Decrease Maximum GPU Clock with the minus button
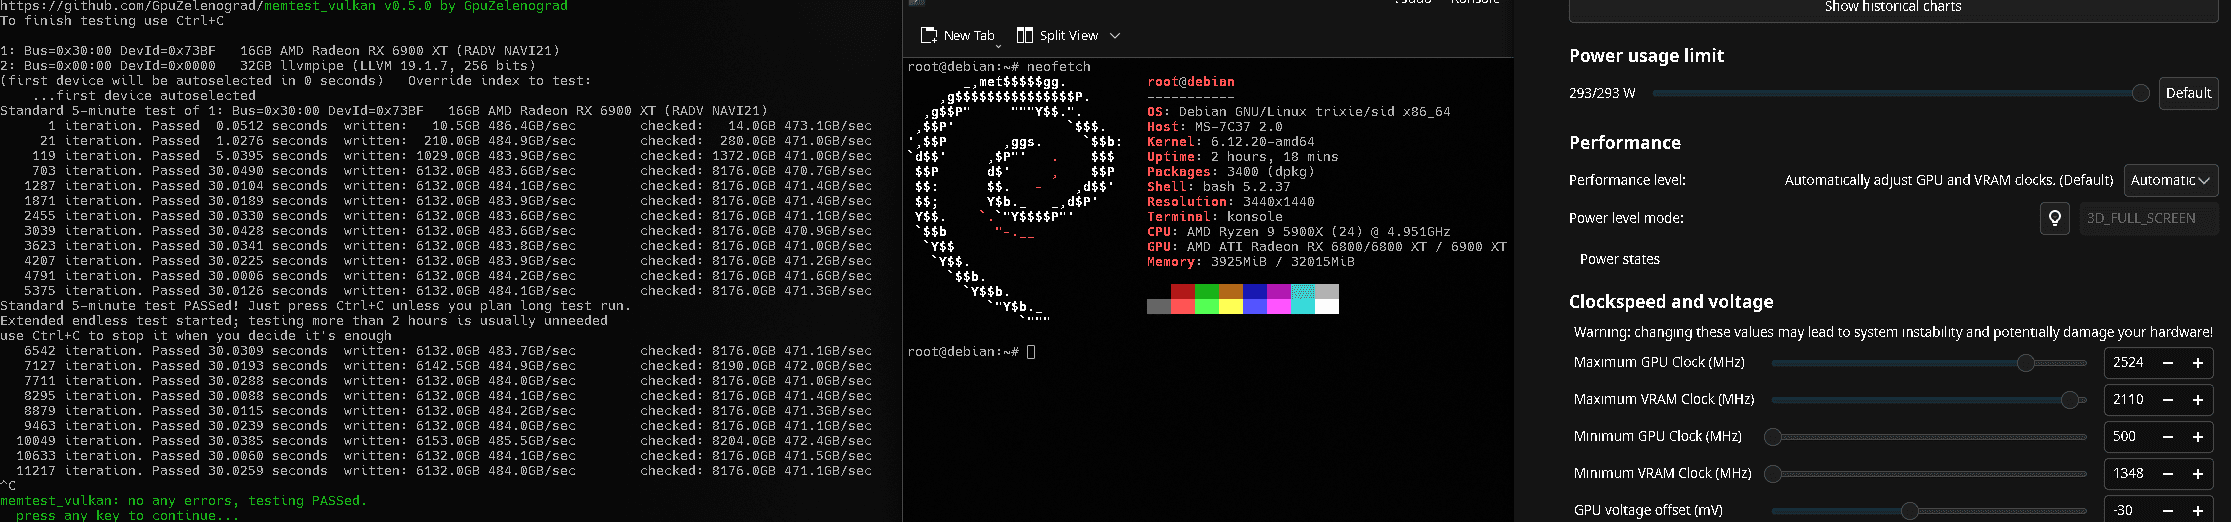Viewport: 2231px width, 522px height. 2168,363
